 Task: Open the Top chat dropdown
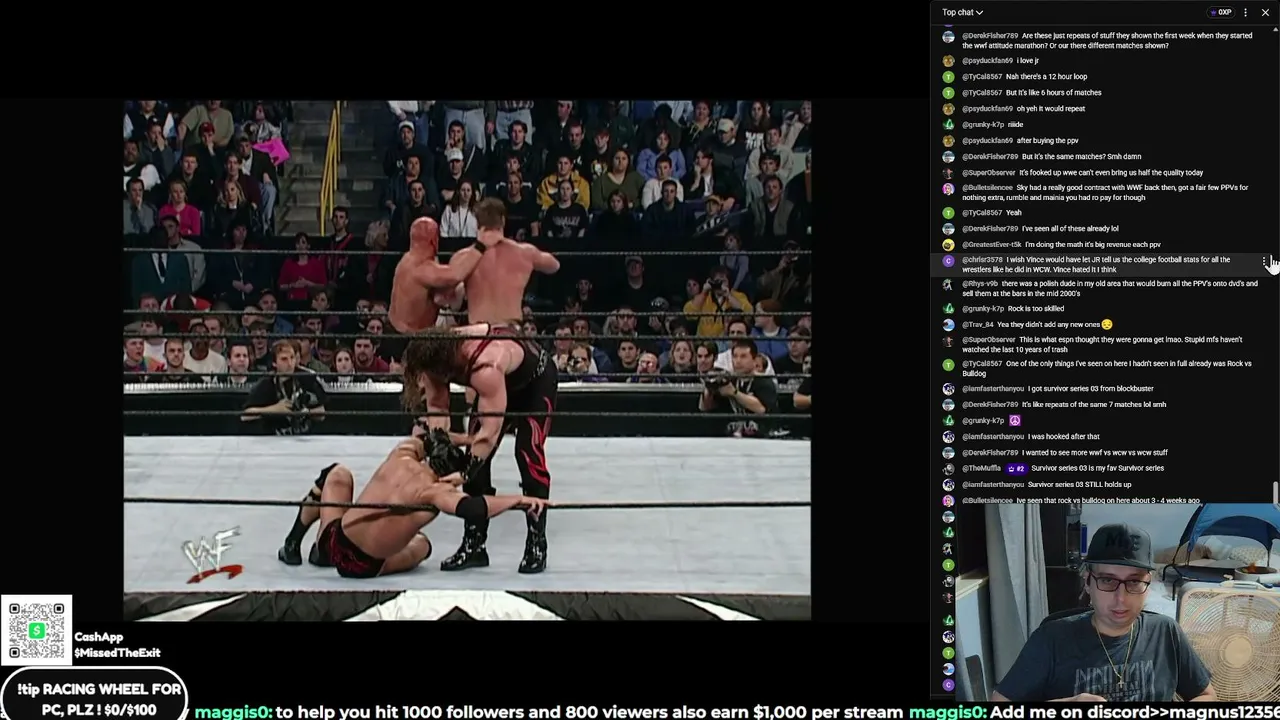pyautogui.click(x=962, y=12)
